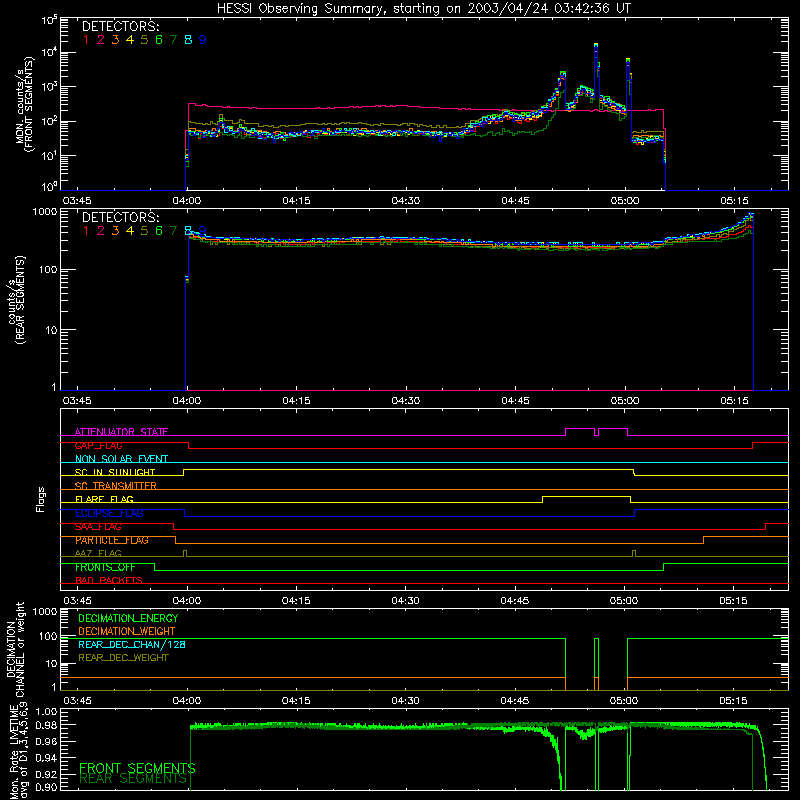The height and width of the screenshot is (800, 800).
Task: Click the 1000 tick label on decimation axis
Action: (x=45, y=611)
